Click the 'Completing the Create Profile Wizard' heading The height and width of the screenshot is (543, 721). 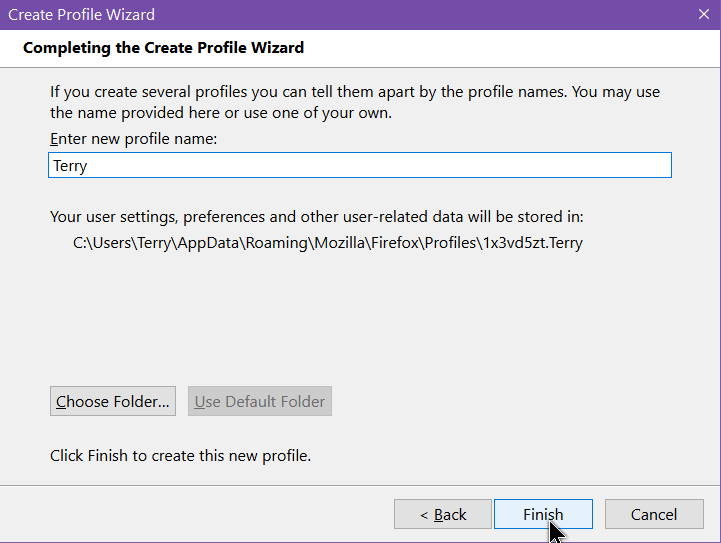tap(163, 48)
